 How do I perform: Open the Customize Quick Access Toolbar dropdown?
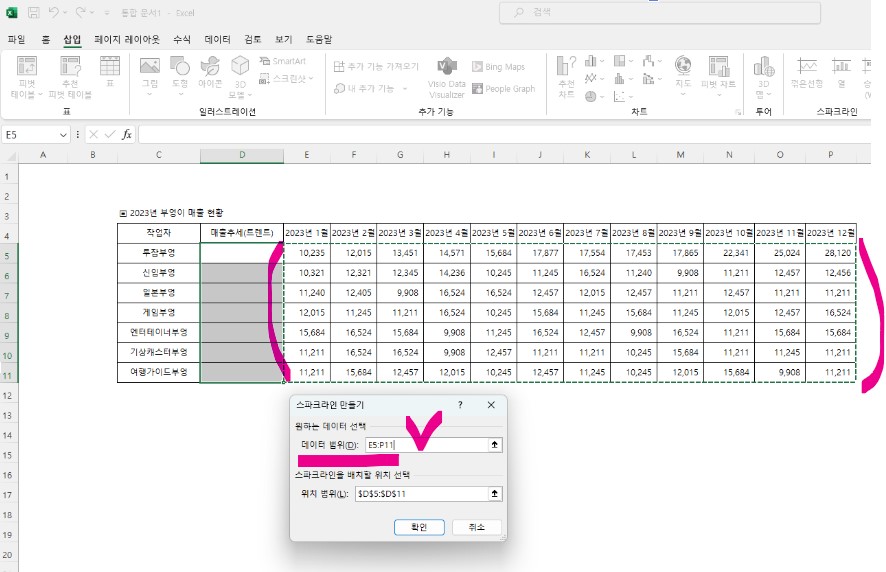(x=106, y=12)
